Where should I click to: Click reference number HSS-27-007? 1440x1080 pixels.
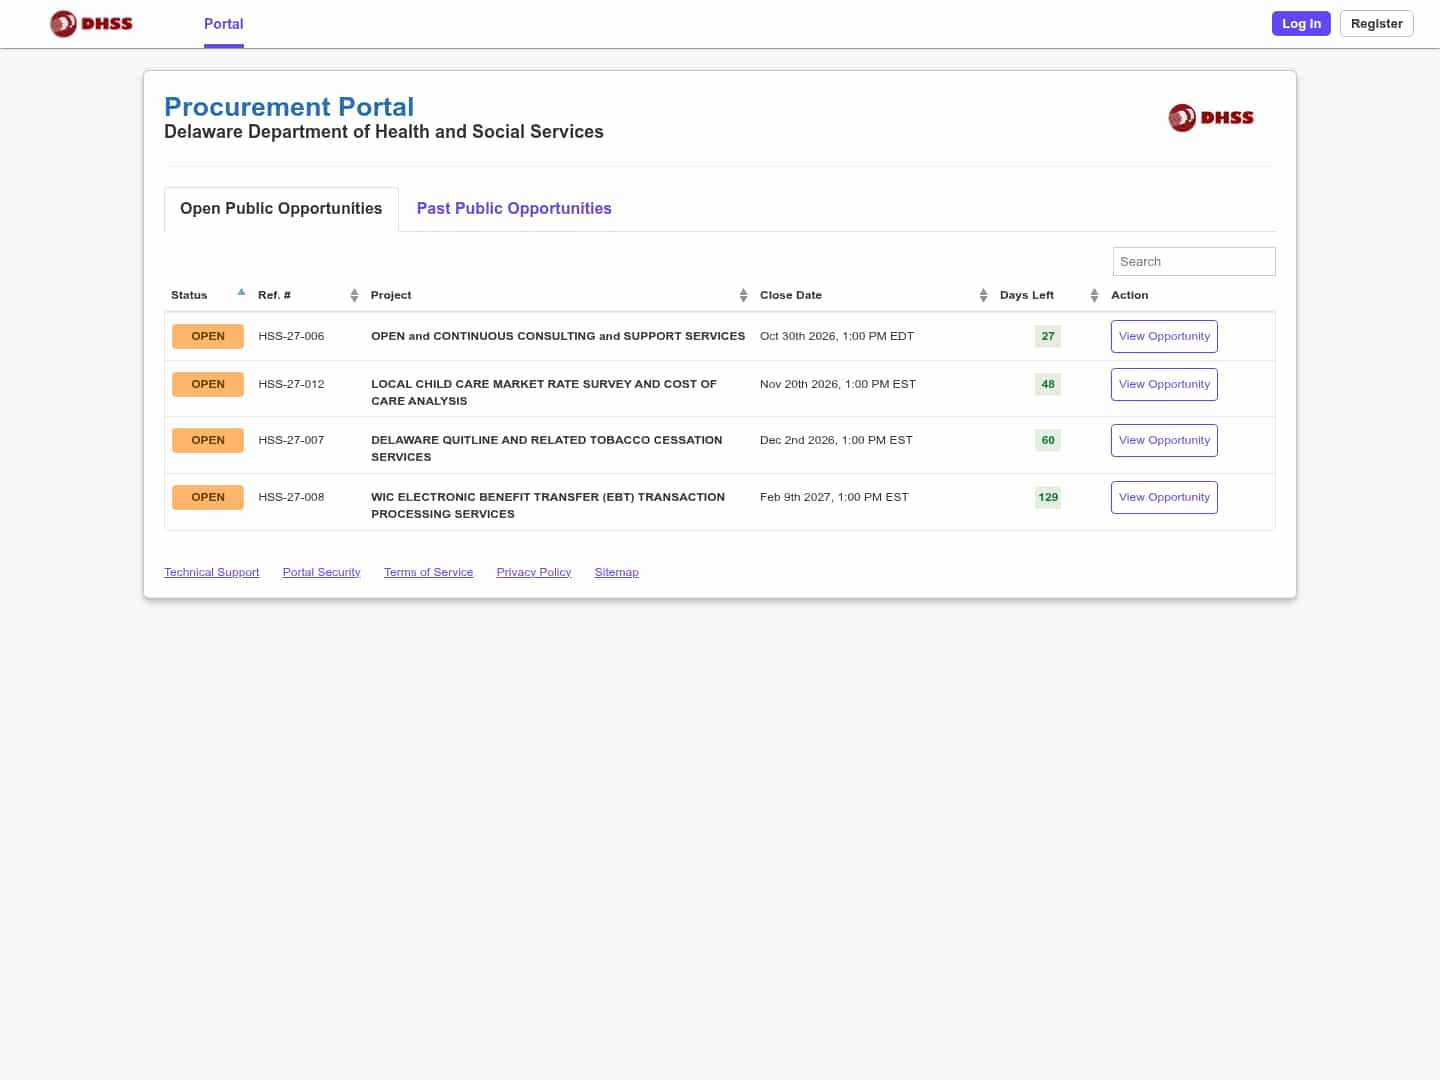click(291, 440)
